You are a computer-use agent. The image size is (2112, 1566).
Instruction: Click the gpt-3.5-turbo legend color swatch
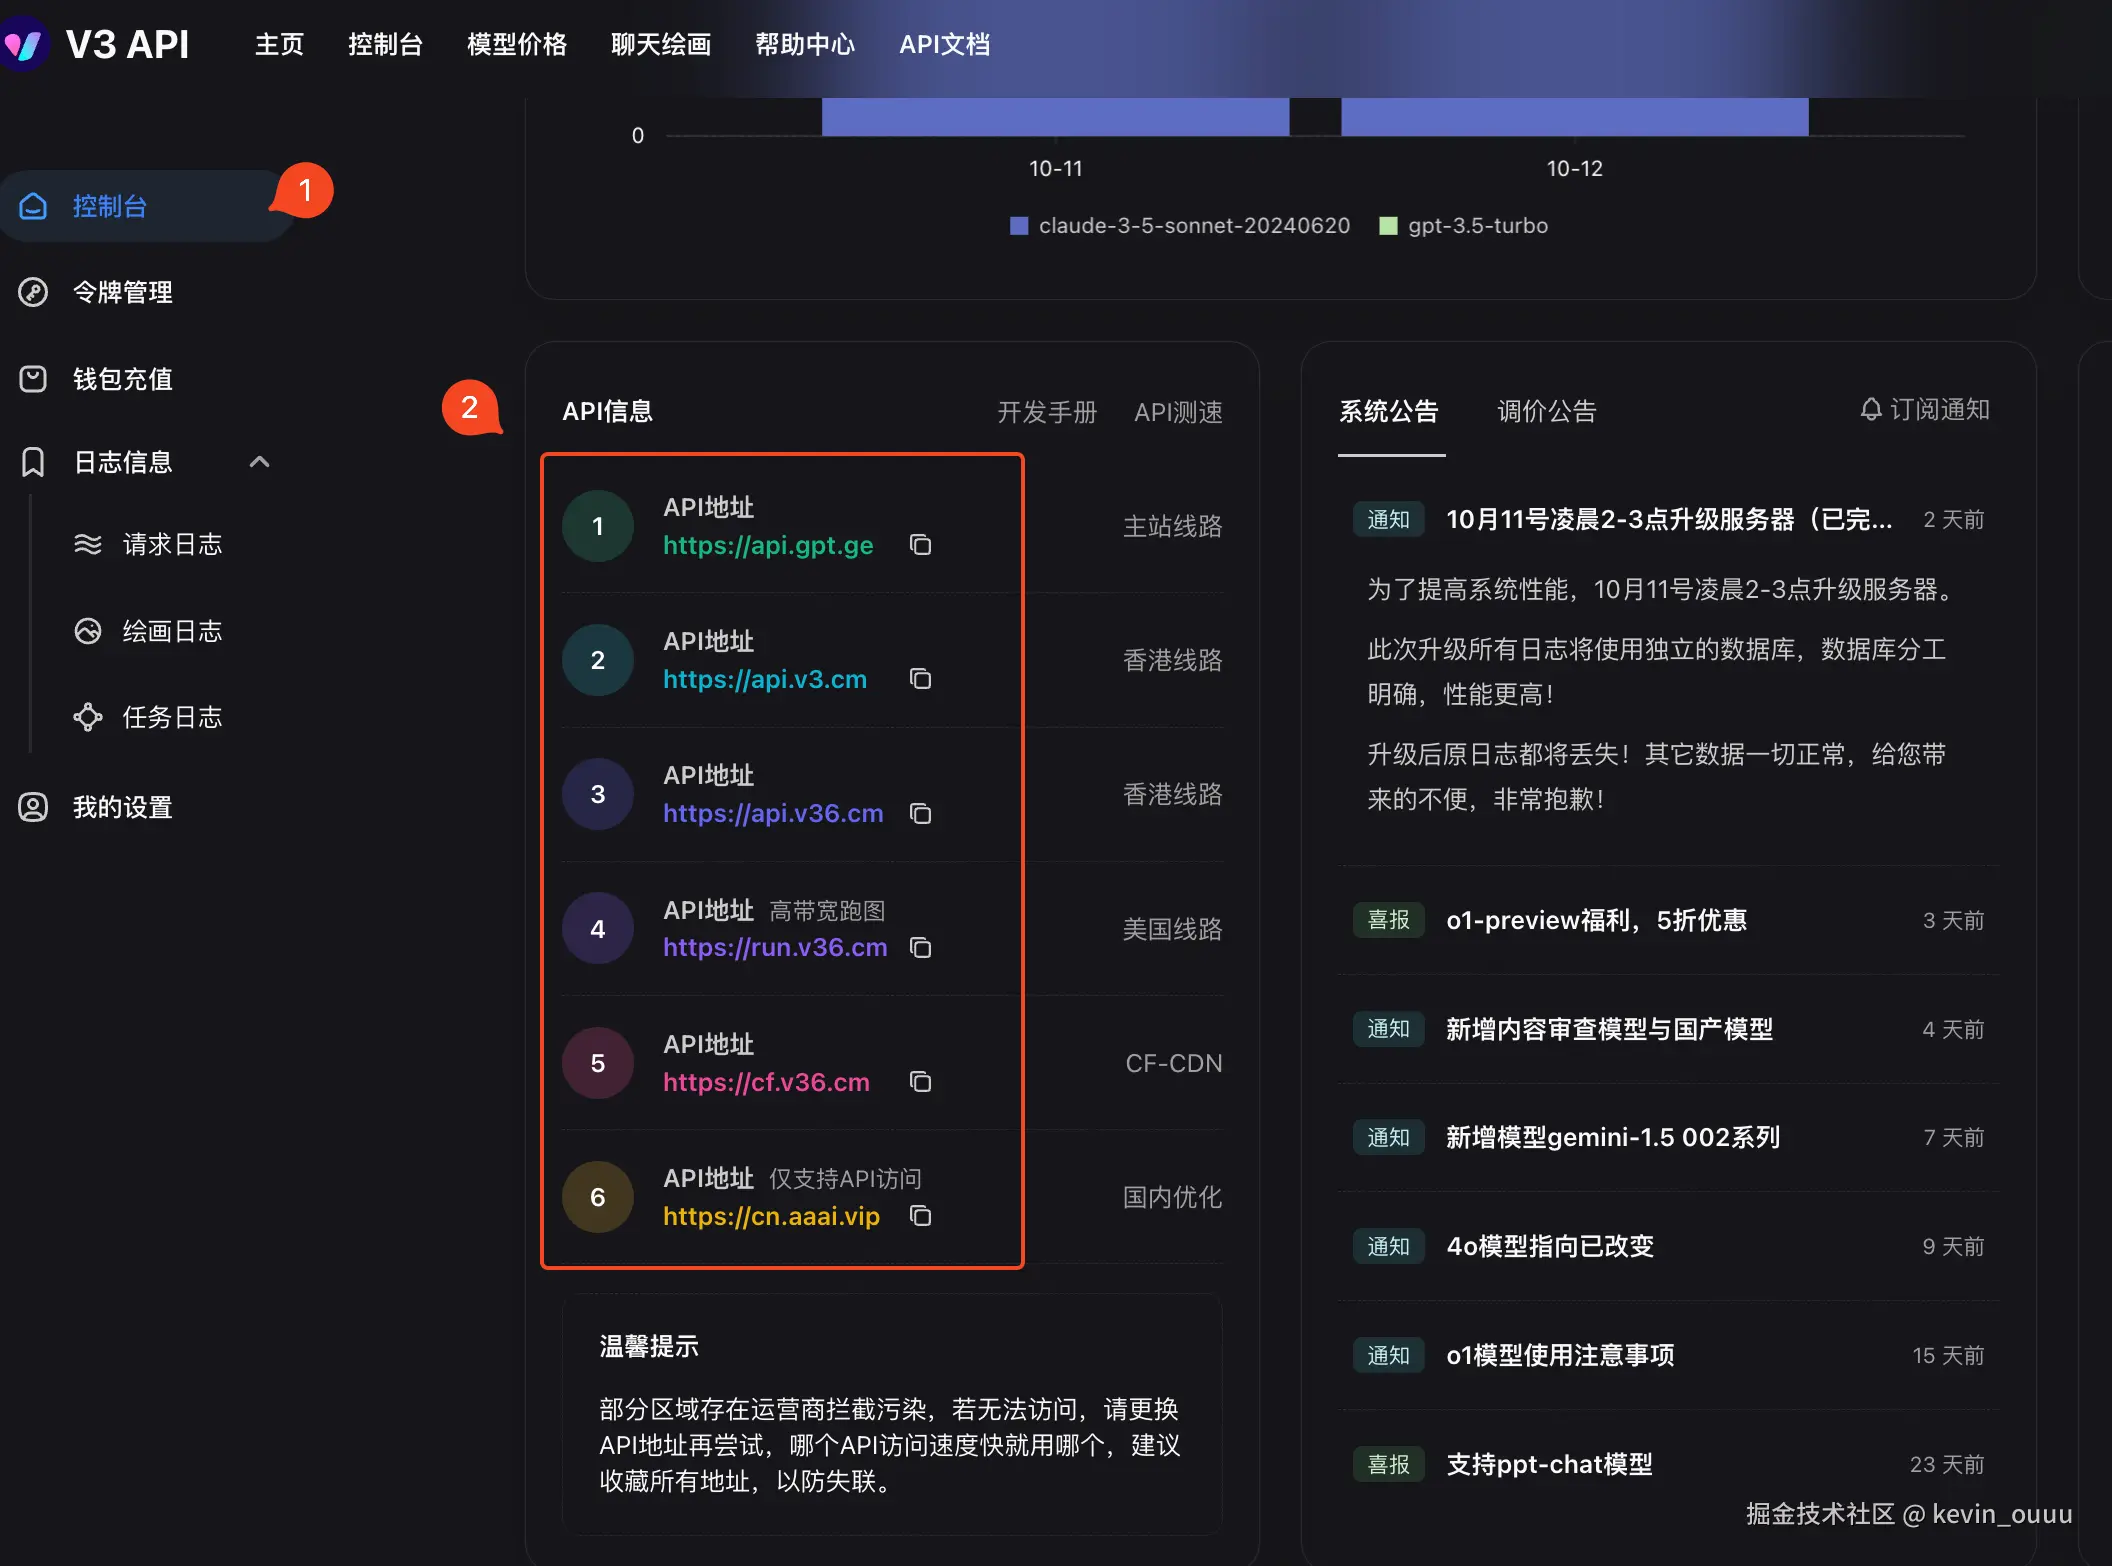[x=1388, y=225]
